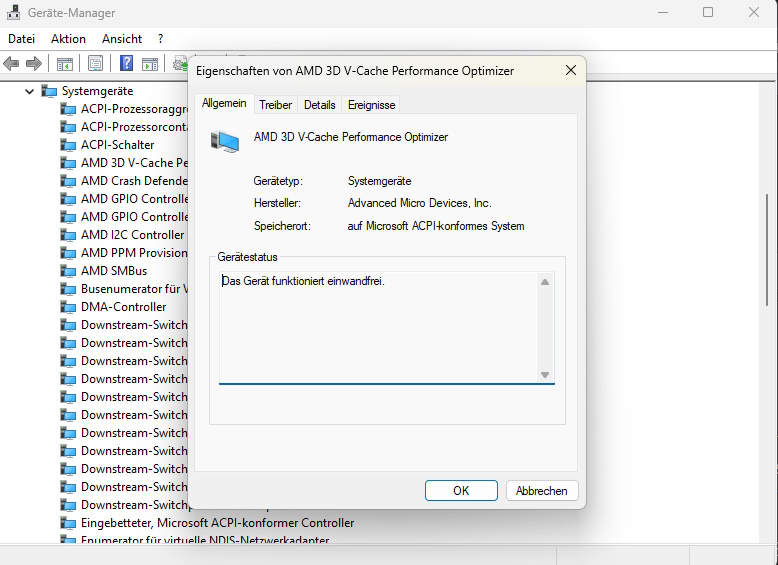
Task: Close the Geräte-Manager window
Action: click(x=754, y=12)
